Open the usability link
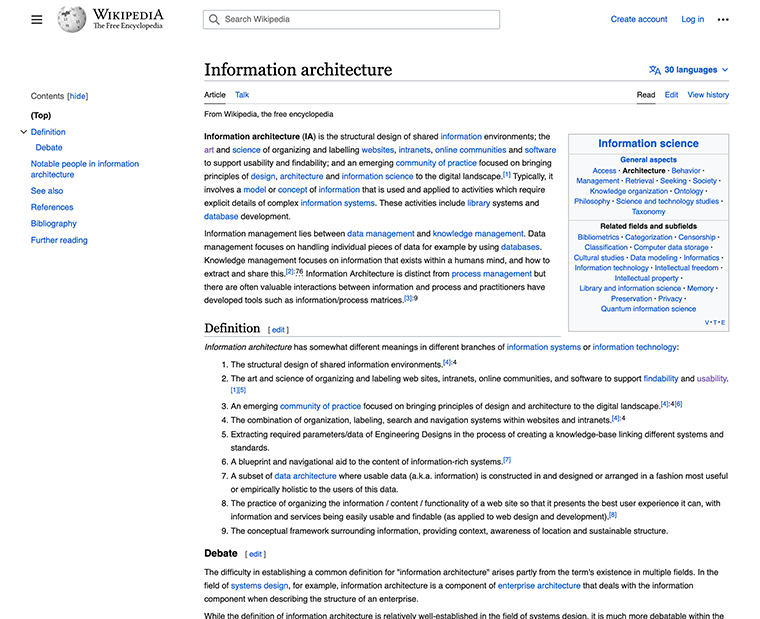Screen dimensions: 760x619 point(712,379)
